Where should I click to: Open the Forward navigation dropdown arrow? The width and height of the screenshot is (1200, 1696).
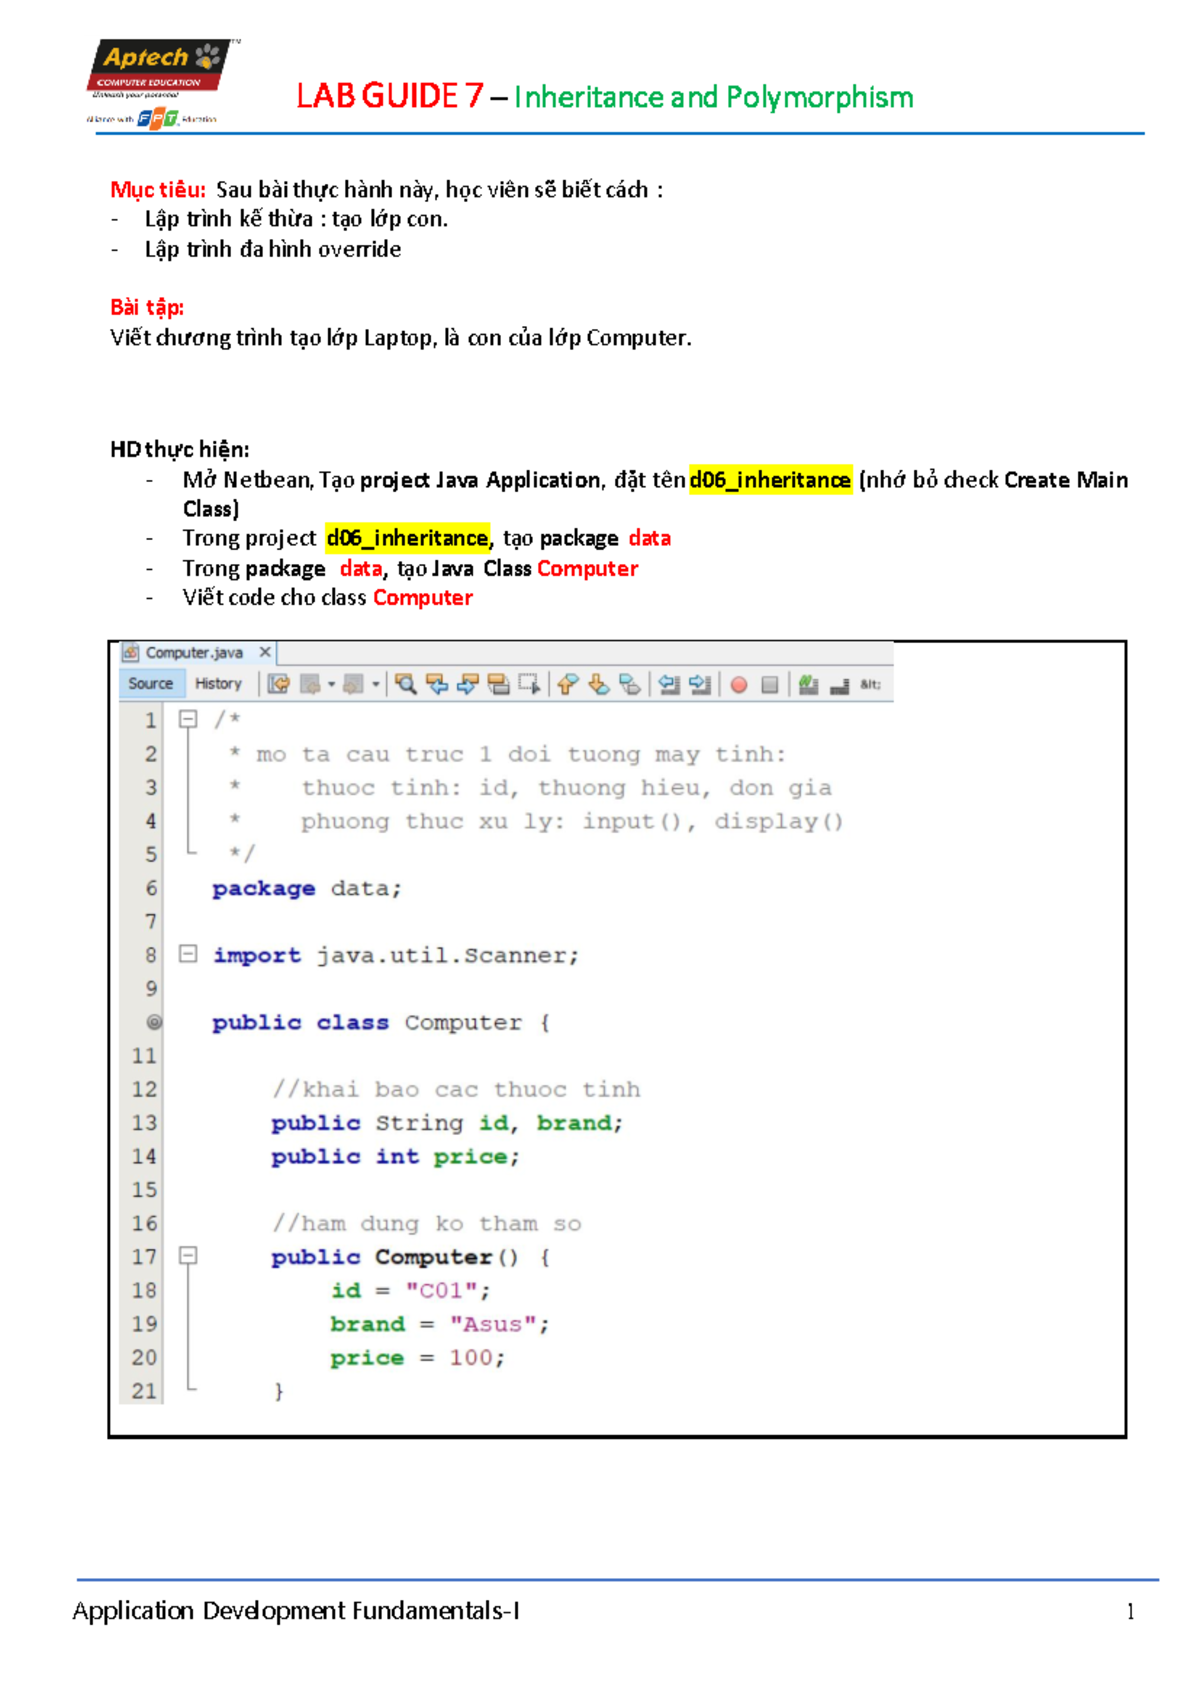pos(376,685)
